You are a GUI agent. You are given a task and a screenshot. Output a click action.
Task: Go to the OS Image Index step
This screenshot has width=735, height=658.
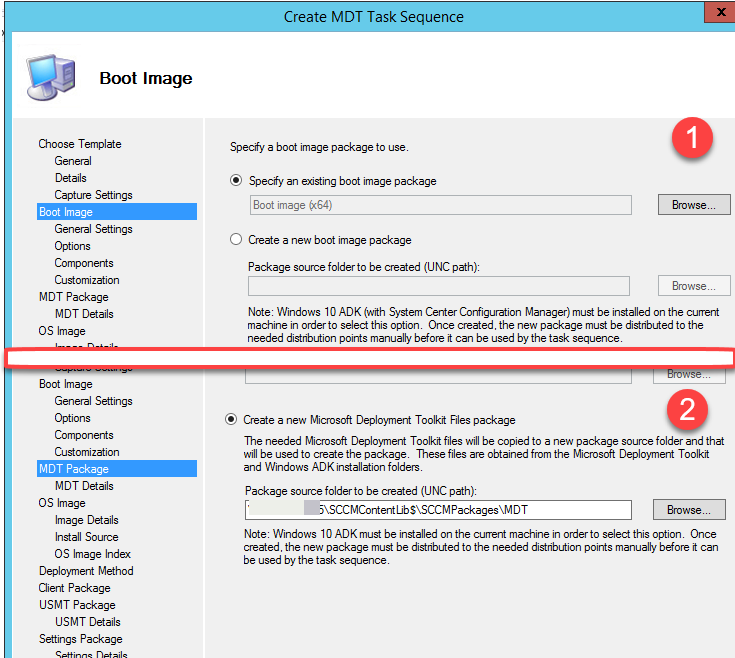tap(92, 553)
